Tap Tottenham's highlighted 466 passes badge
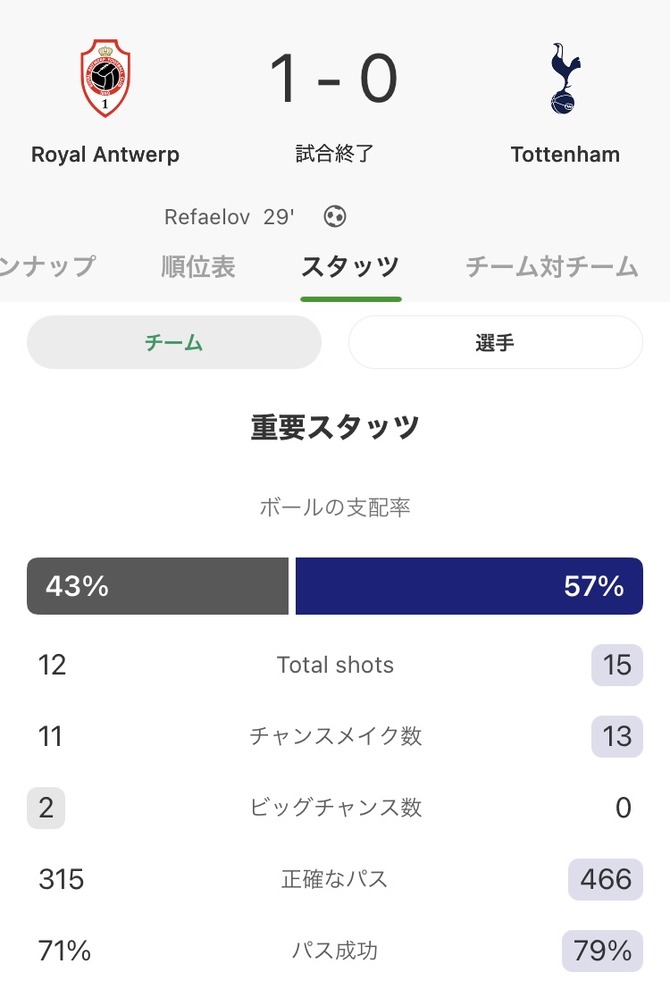 (606, 879)
